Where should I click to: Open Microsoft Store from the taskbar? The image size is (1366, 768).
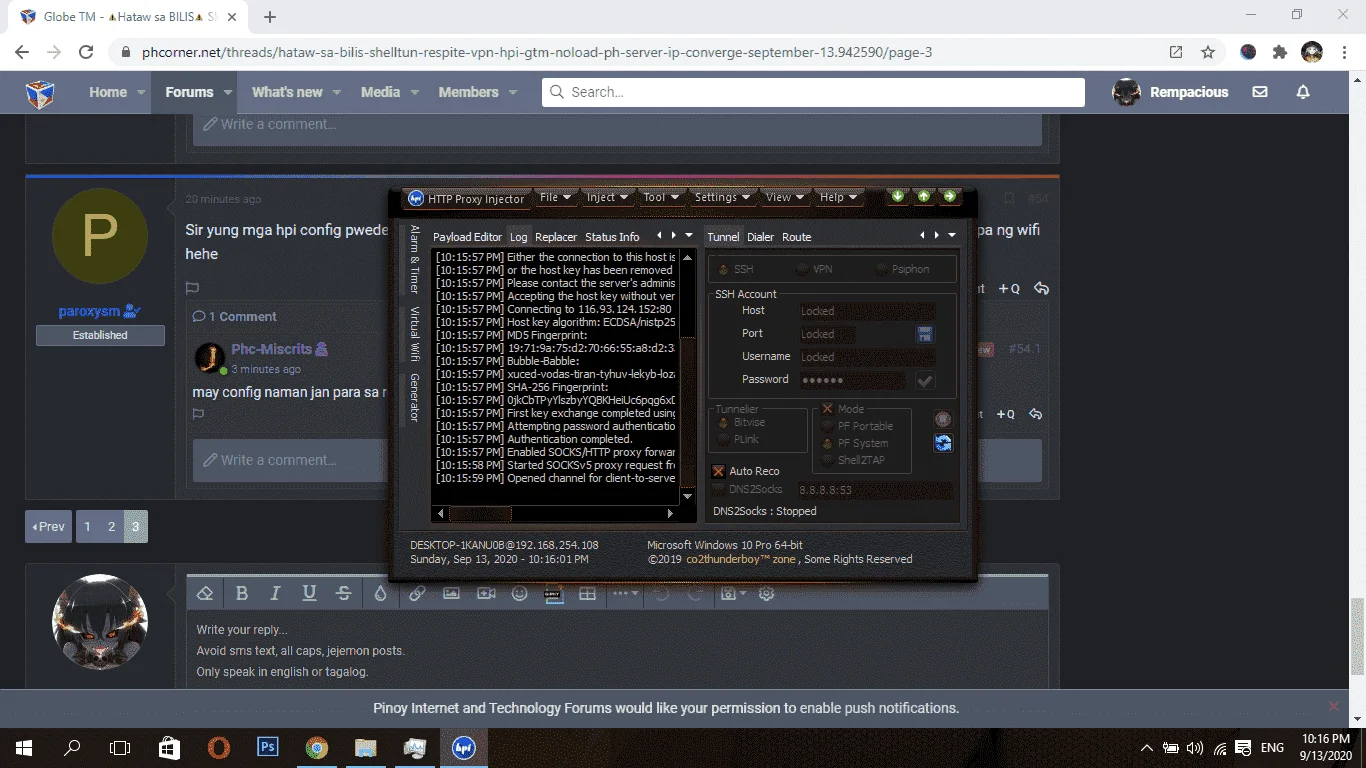[169, 747]
